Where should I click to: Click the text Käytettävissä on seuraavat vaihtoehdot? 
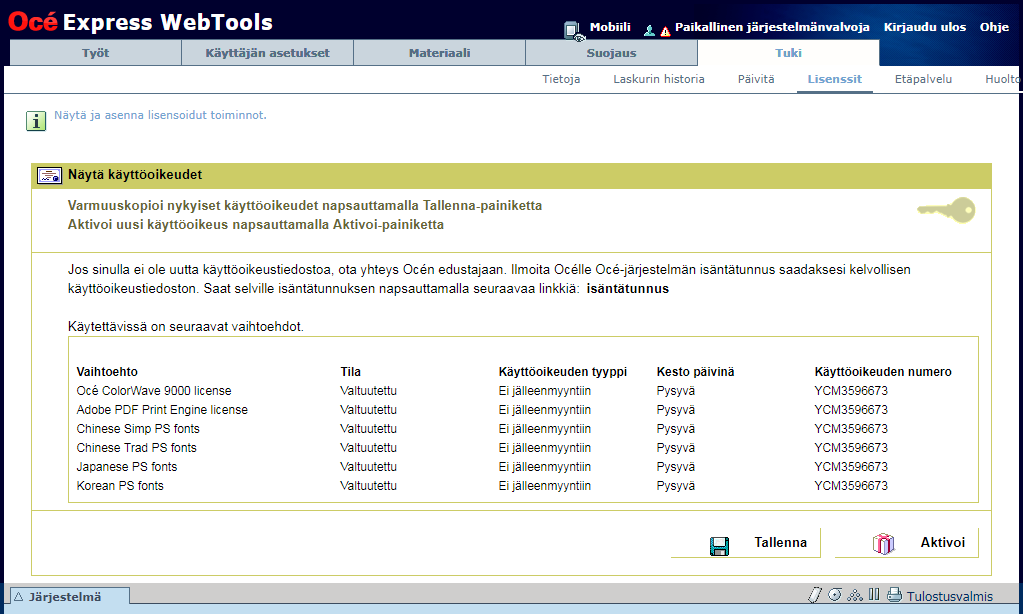pyautogui.click(x=185, y=326)
